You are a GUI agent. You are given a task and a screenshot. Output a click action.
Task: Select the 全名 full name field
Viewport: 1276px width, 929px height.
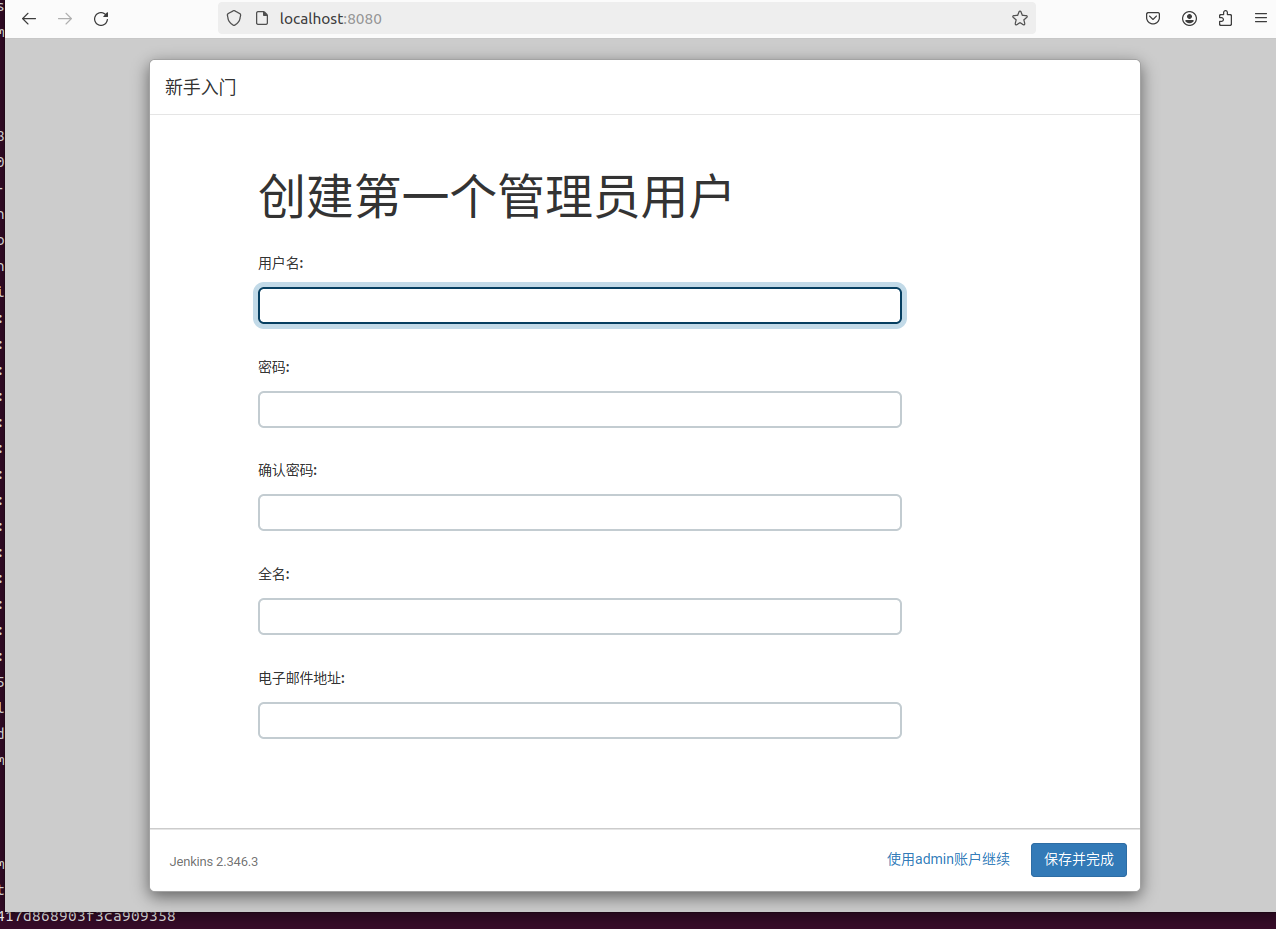(580, 616)
